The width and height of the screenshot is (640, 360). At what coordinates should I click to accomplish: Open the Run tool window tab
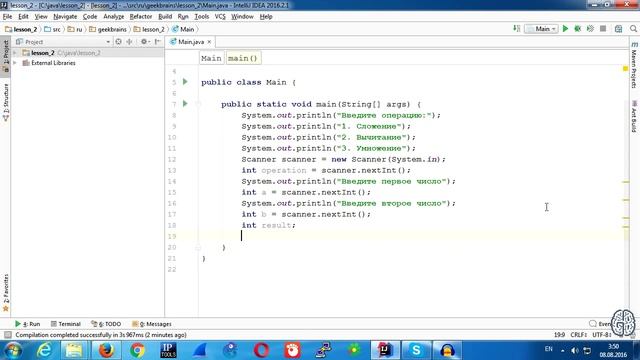coord(28,324)
